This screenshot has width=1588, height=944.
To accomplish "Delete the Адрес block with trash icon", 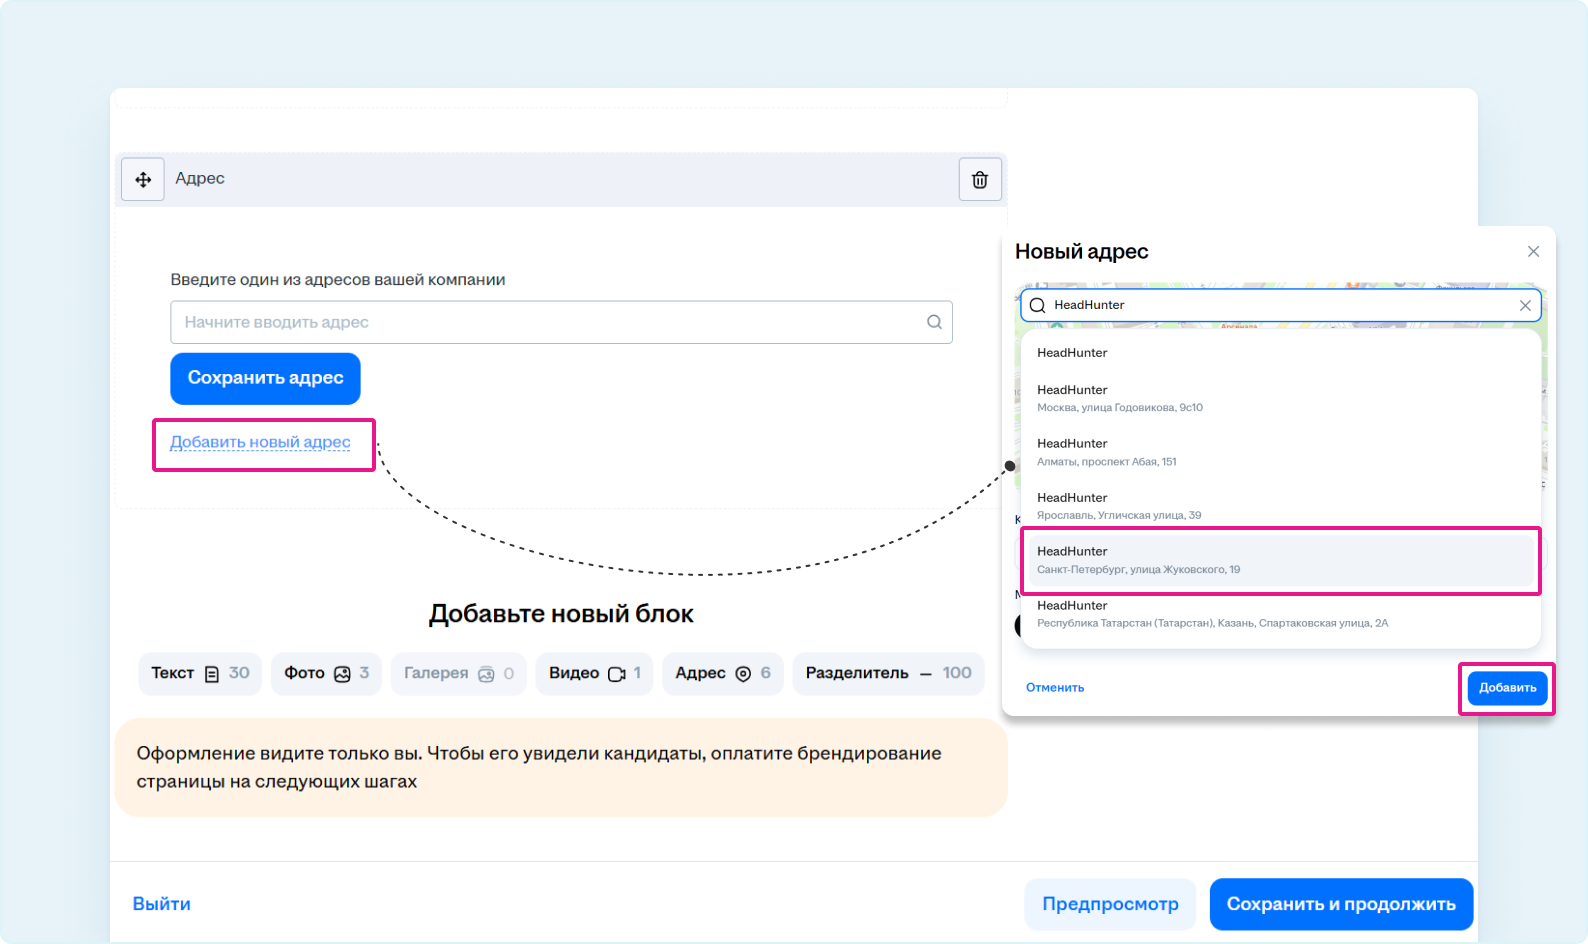I will coord(980,180).
